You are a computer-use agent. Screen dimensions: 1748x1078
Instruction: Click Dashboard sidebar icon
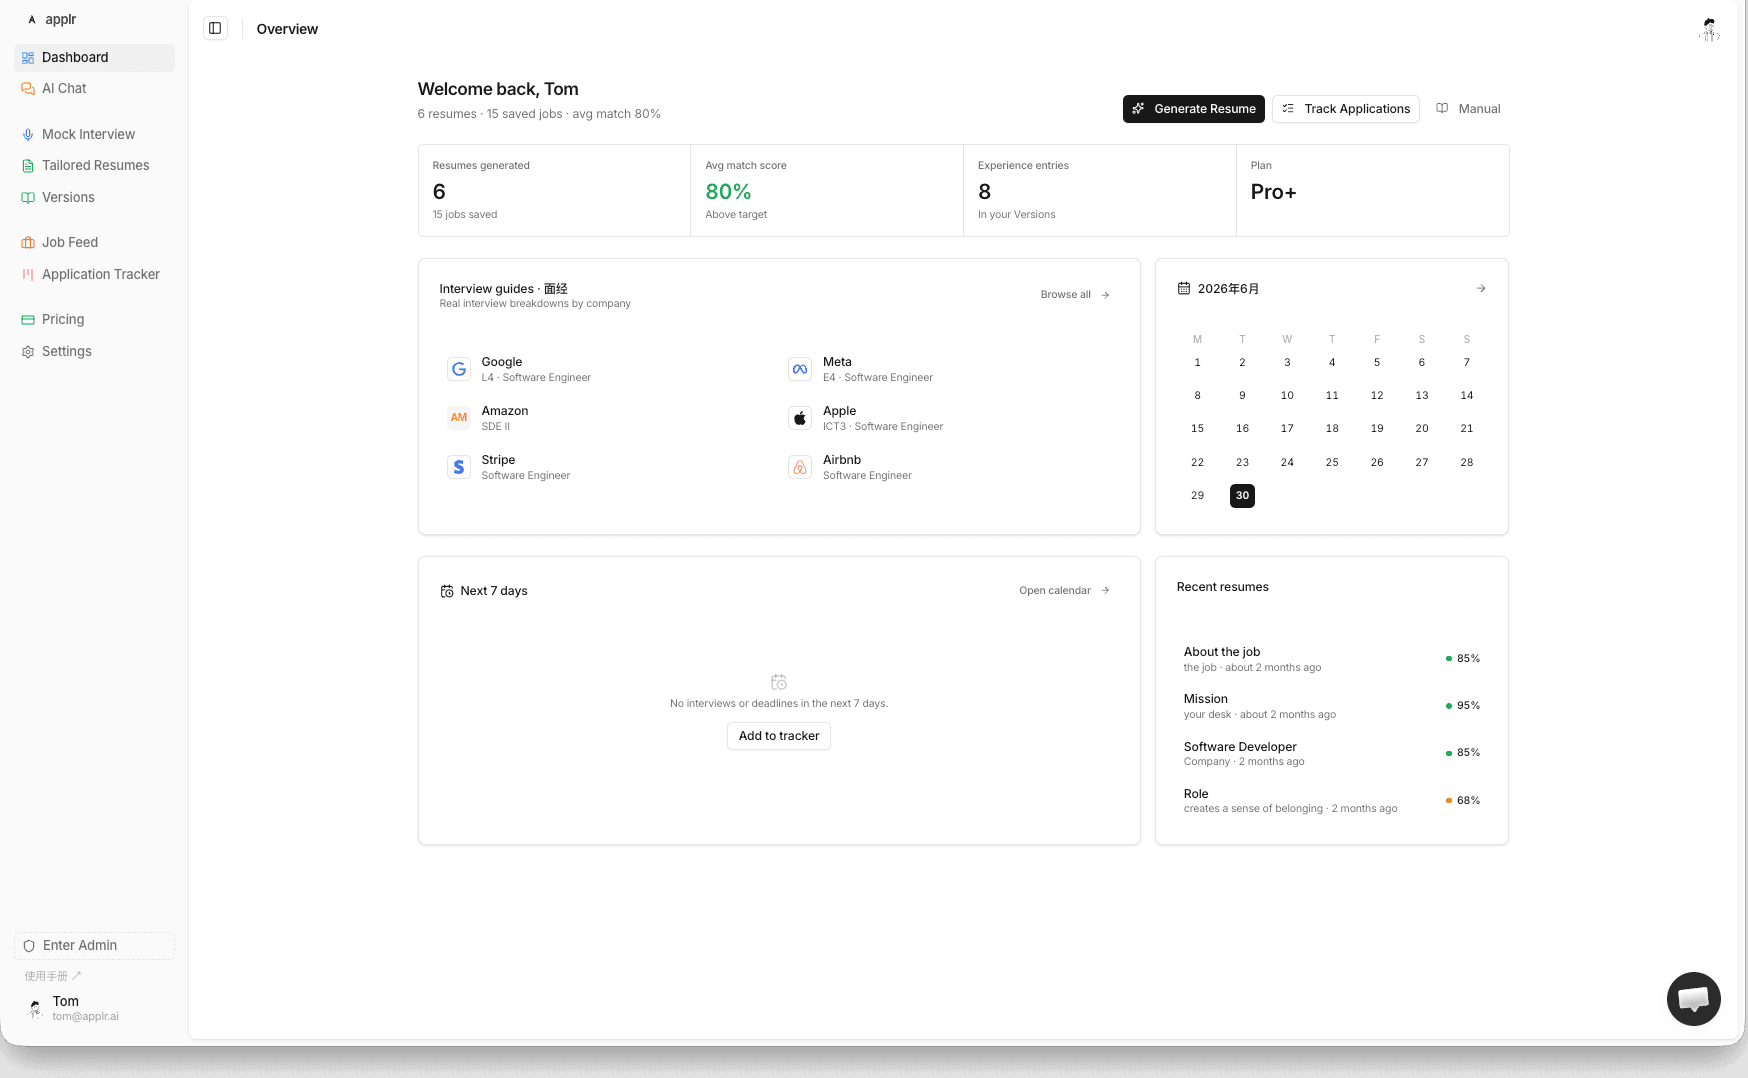click(28, 58)
